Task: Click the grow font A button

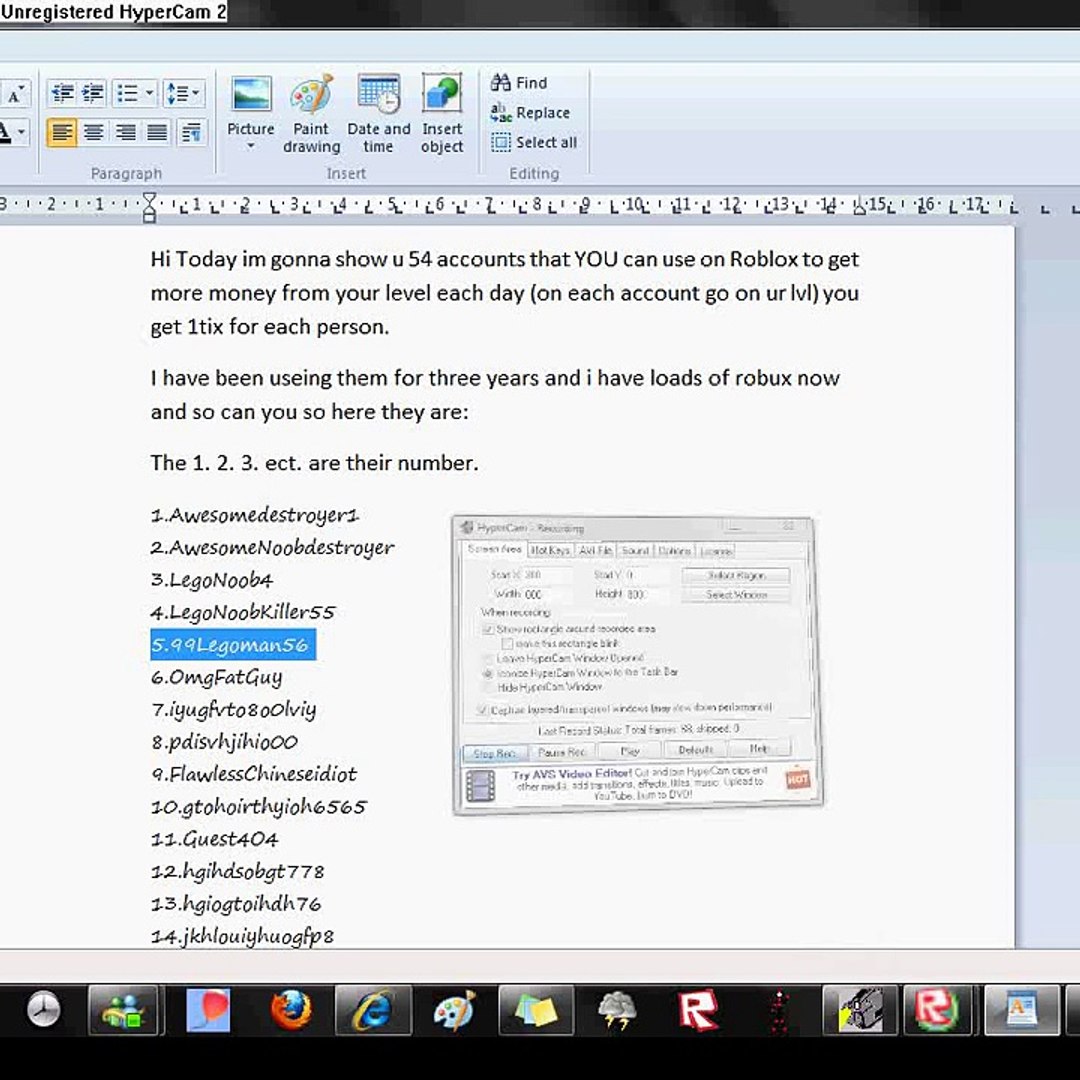Action: click(x=15, y=93)
